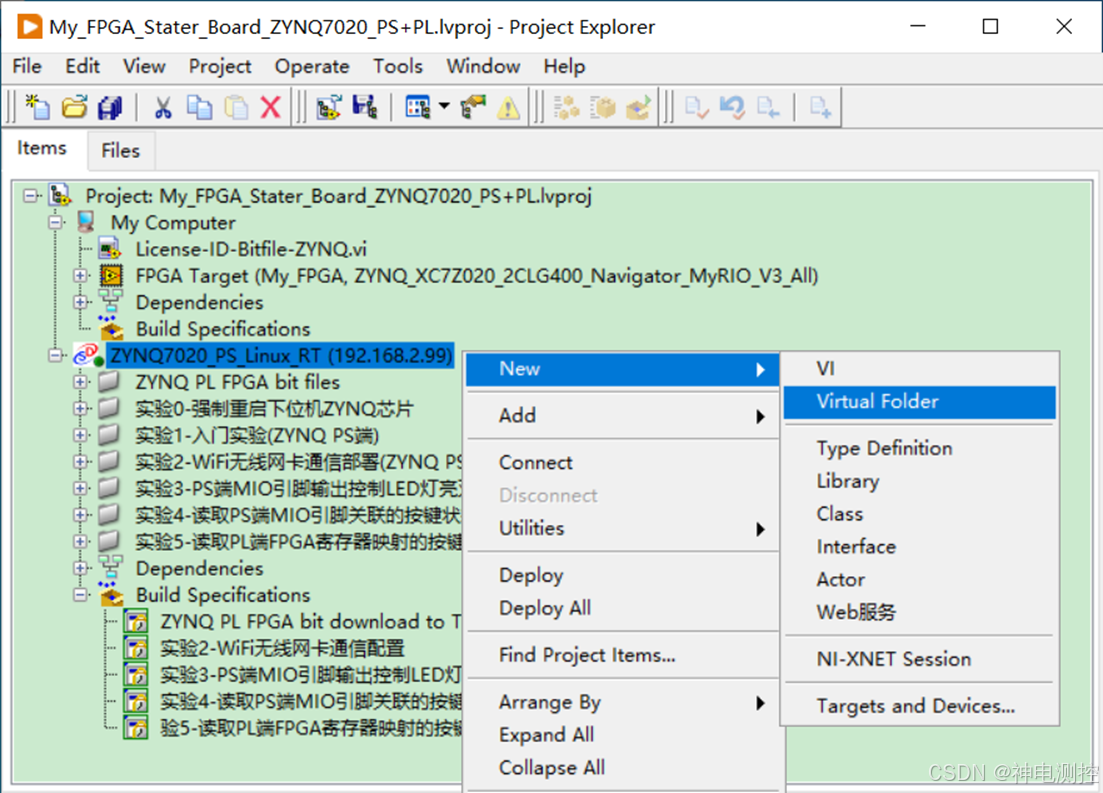This screenshot has width=1103, height=793.
Task: Select Actor in the New submenu
Action: [919, 579]
